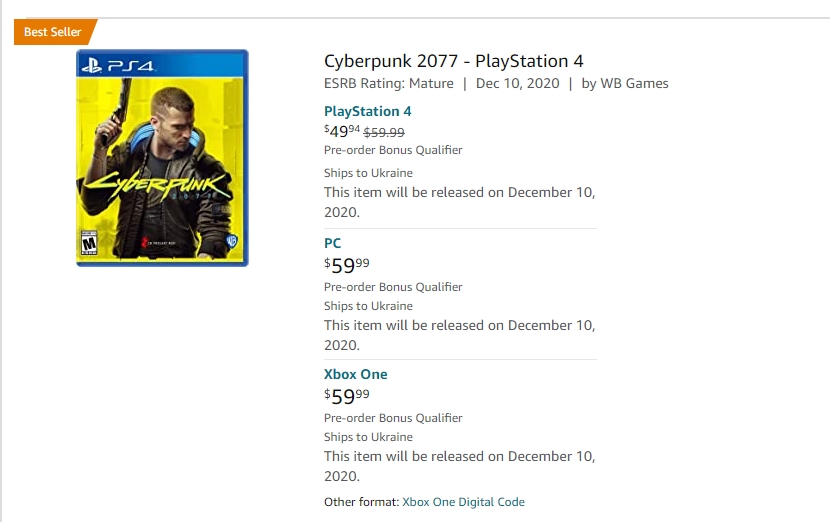Image resolution: width=830 pixels, height=522 pixels.
Task: Click Pre-order Bonus Qualifier under Xbox One
Action: pos(393,418)
